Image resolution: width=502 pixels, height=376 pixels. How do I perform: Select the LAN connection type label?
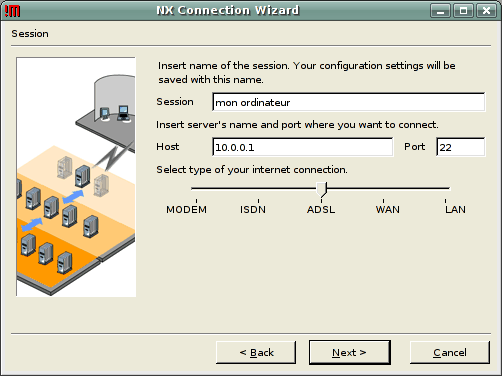click(x=455, y=210)
